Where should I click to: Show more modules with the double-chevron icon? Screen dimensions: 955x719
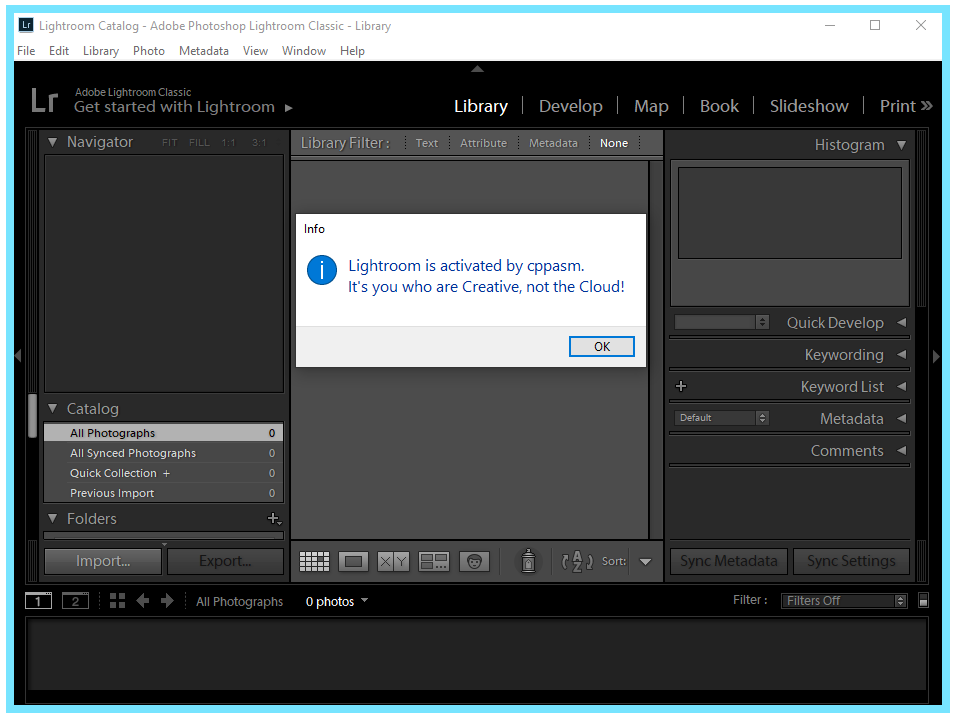tap(926, 106)
